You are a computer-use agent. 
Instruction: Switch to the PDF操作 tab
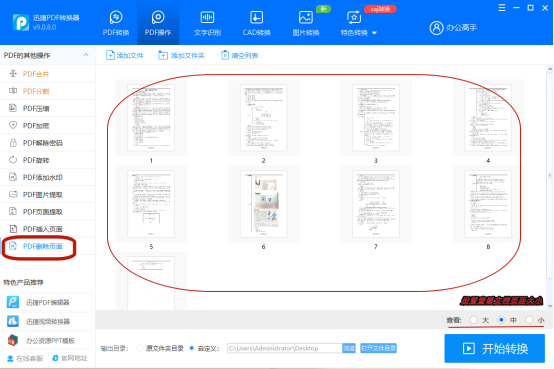tap(158, 23)
